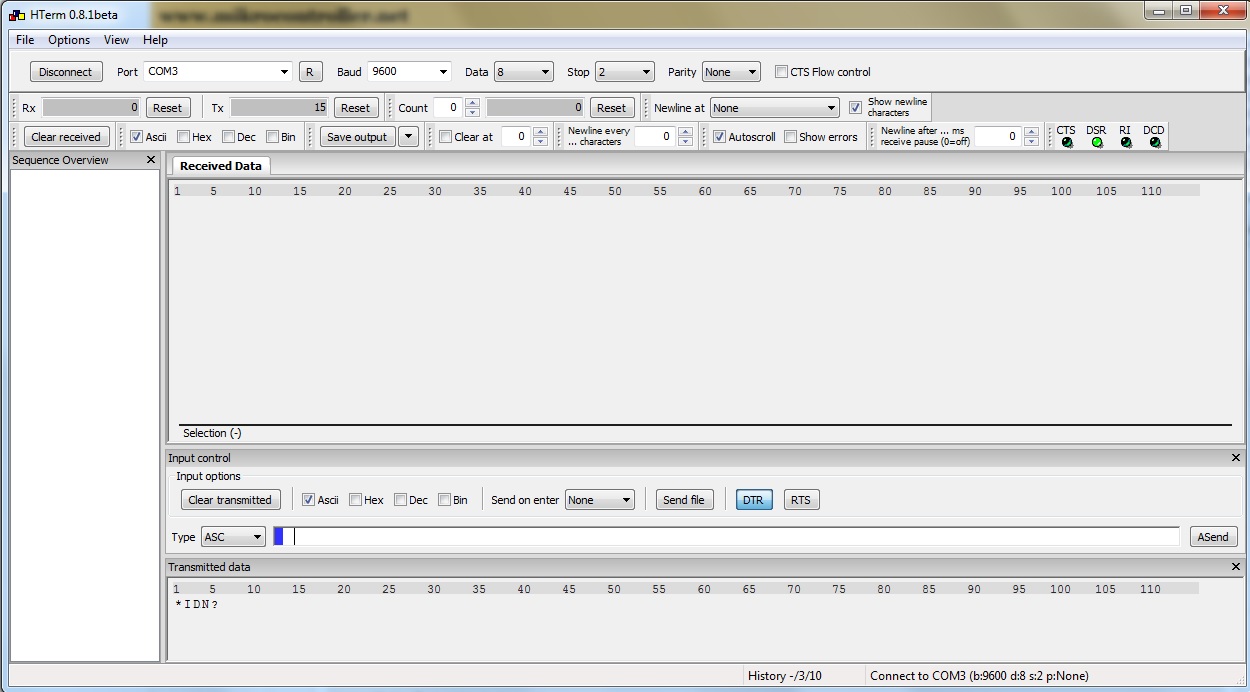Open the Data bits dropdown
Viewport: 1250px width, 692px height.
tap(524, 72)
